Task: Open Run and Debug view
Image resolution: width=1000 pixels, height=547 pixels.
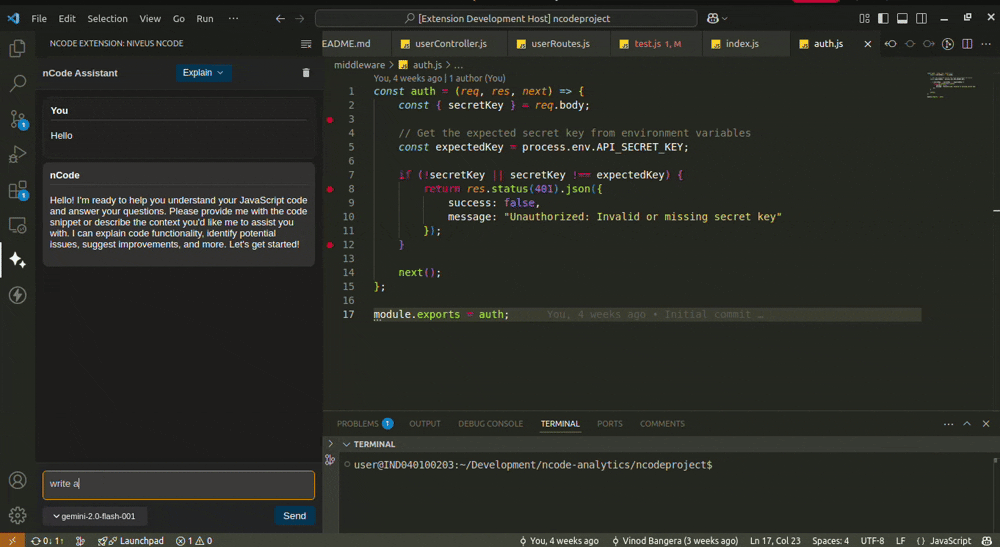Action: point(17,154)
